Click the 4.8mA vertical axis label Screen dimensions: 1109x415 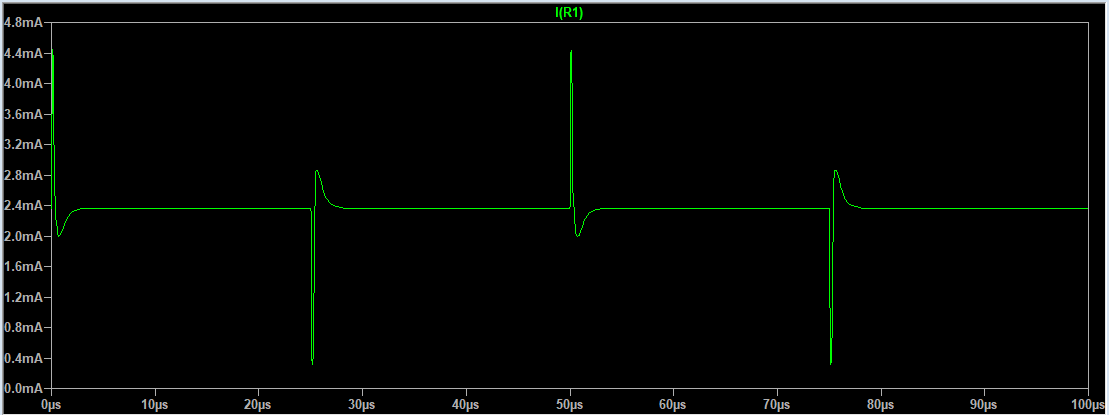(23, 23)
